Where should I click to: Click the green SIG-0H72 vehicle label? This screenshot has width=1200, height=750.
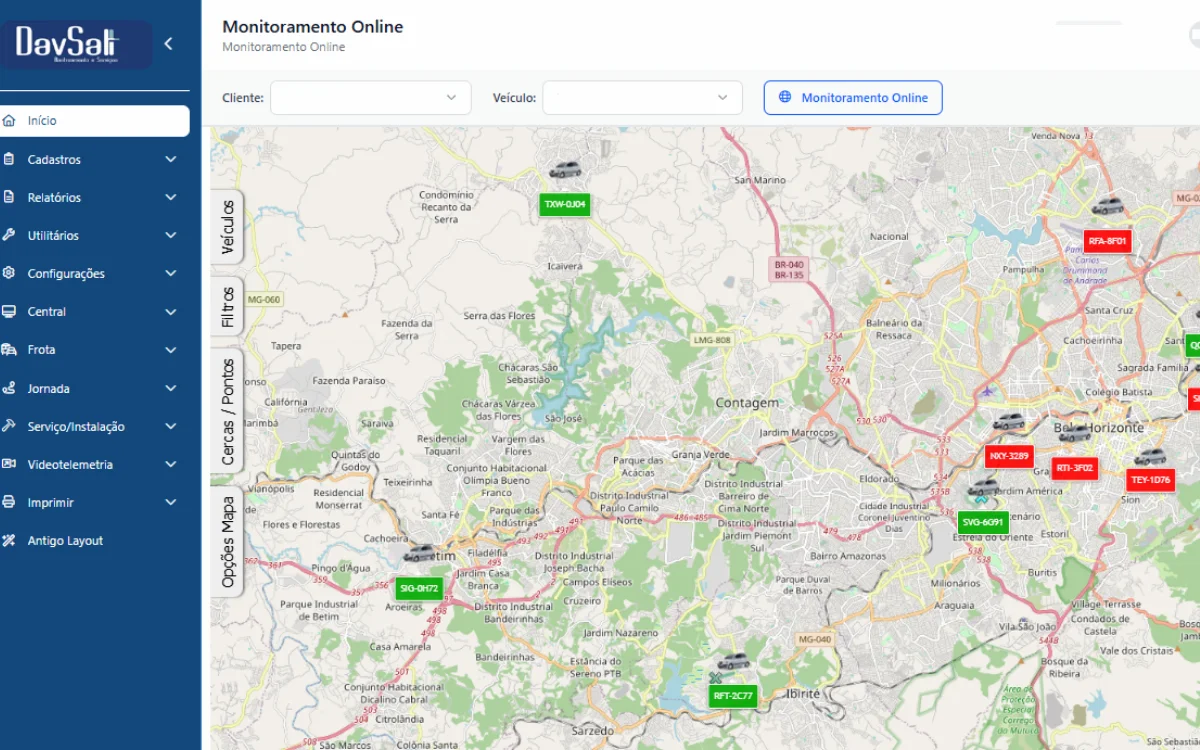pyautogui.click(x=419, y=588)
